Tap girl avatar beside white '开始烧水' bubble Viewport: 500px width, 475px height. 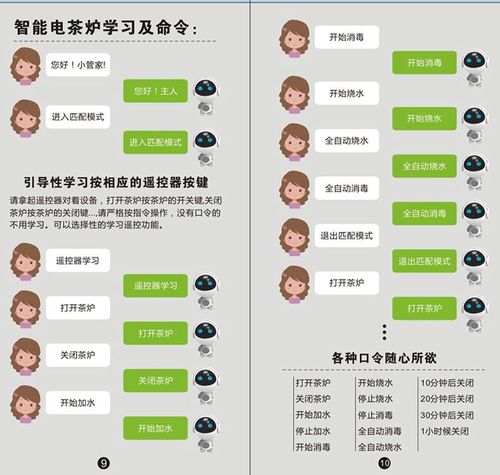[294, 95]
